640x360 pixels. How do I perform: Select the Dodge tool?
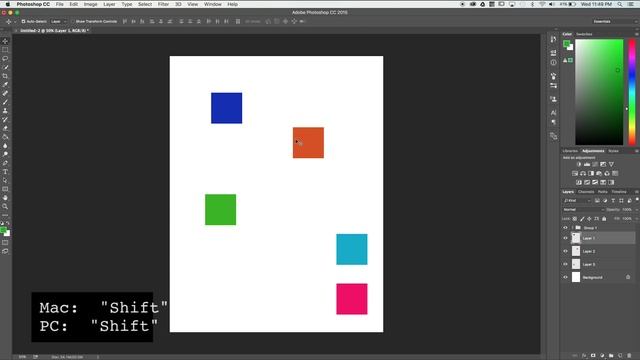5,154
